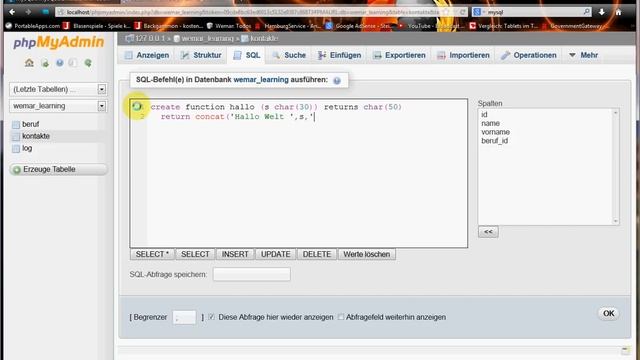Click the Begrenzer delimiter input field
640x360 pixels.
click(x=184, y=317)
